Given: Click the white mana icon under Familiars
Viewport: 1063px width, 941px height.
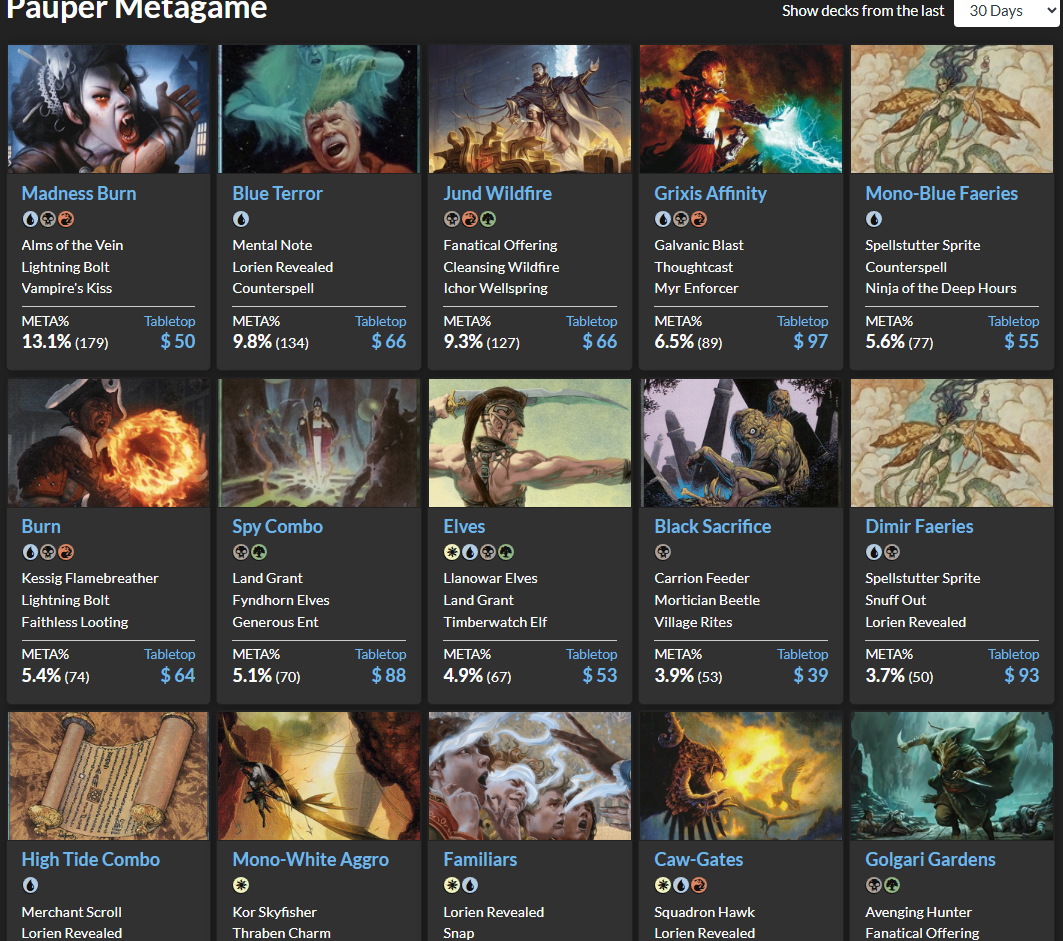Looking at the screenshot, I should pos(452,885).
